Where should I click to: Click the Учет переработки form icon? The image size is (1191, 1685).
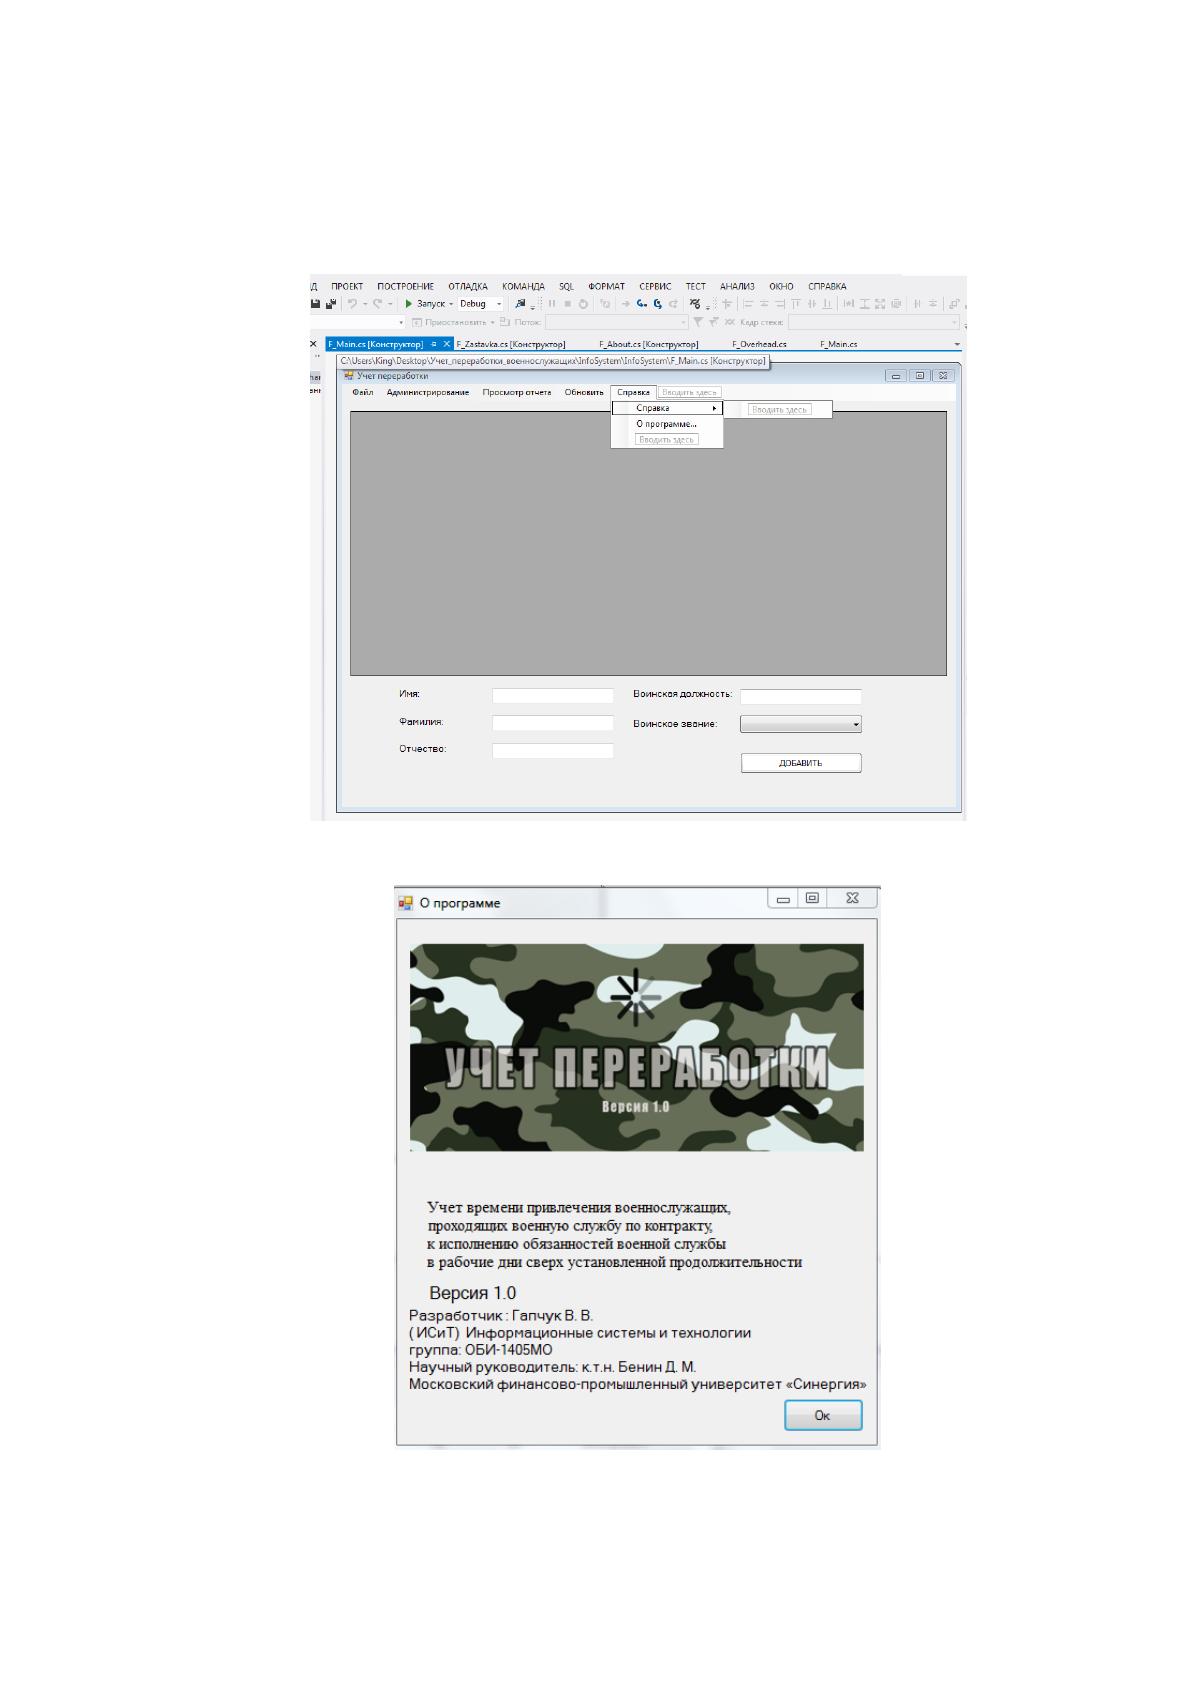point(349,376)
